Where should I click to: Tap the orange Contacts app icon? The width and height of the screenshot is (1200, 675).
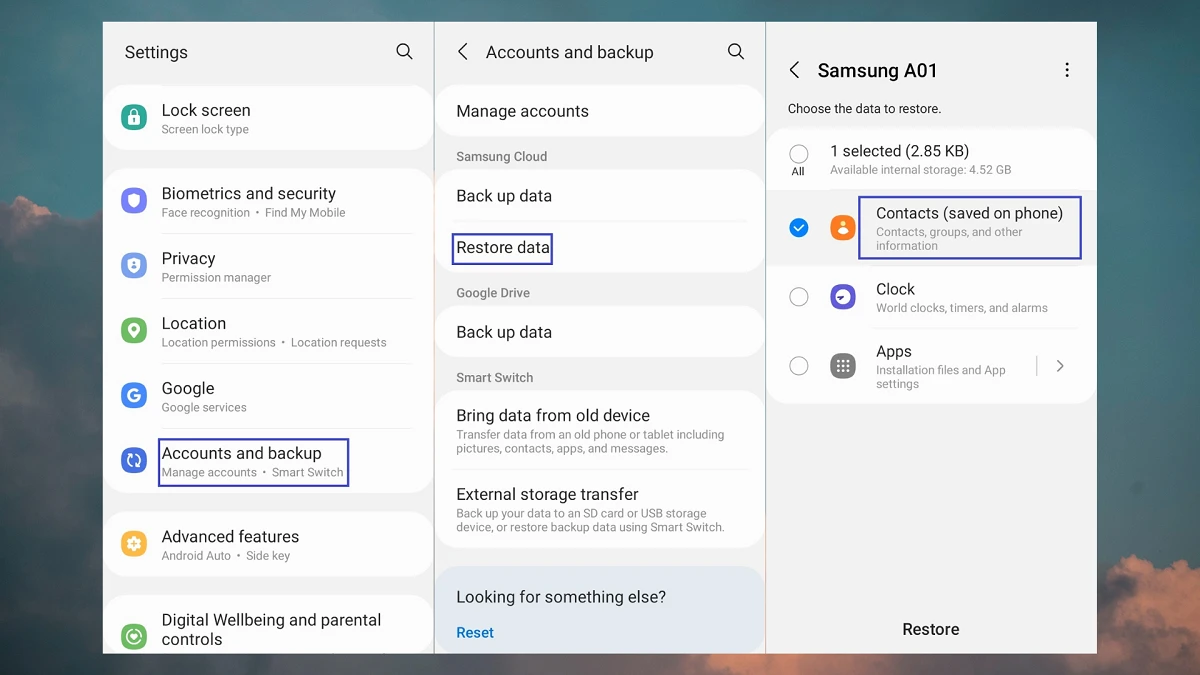point(843,227)
